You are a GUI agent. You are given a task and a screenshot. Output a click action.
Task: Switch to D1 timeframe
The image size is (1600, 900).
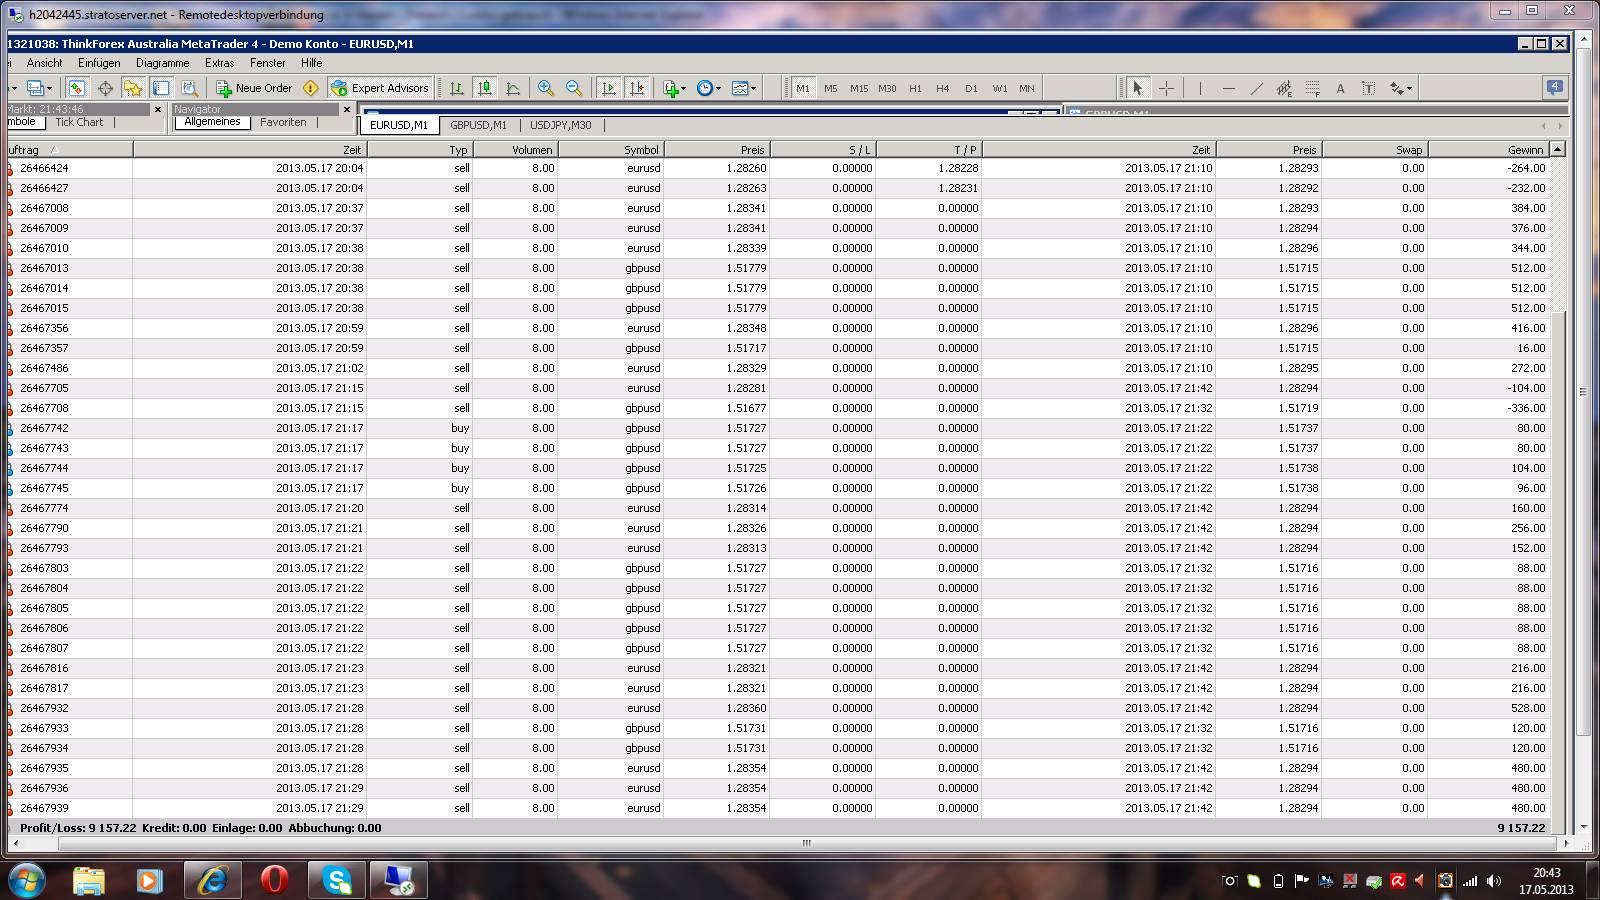(x=971, y=88)
